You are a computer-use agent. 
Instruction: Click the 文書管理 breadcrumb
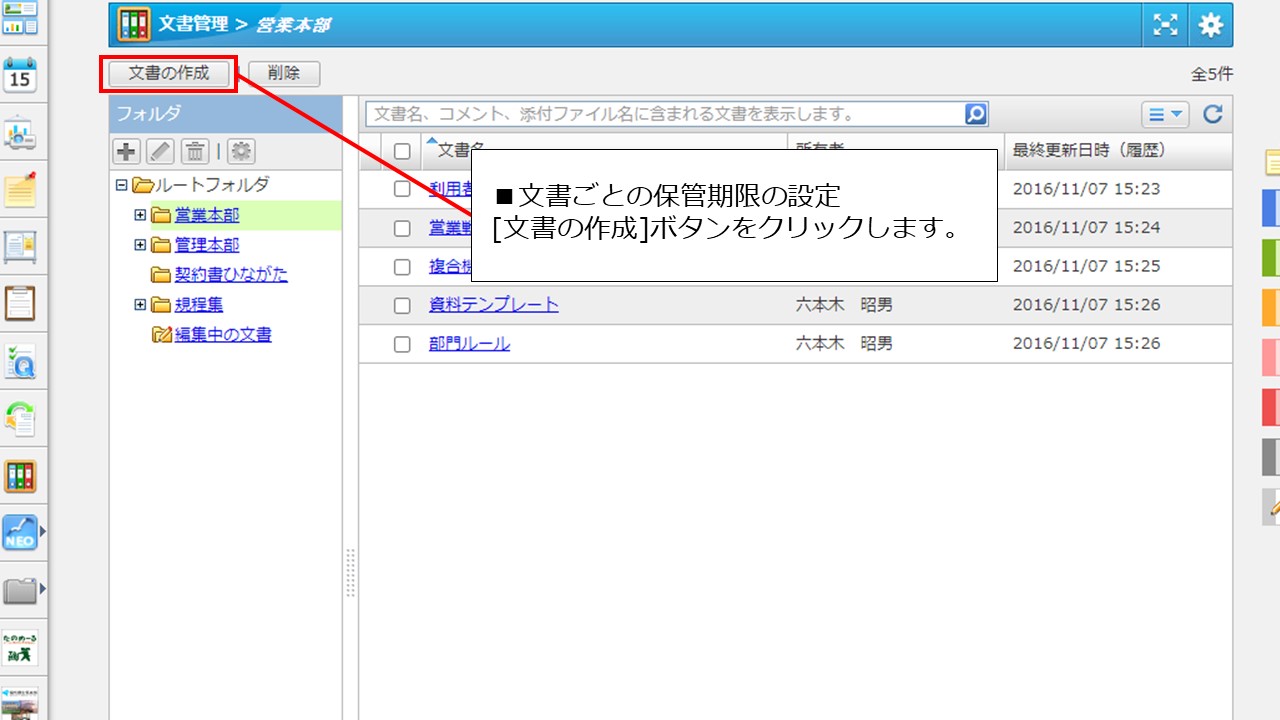click(194, 25)
